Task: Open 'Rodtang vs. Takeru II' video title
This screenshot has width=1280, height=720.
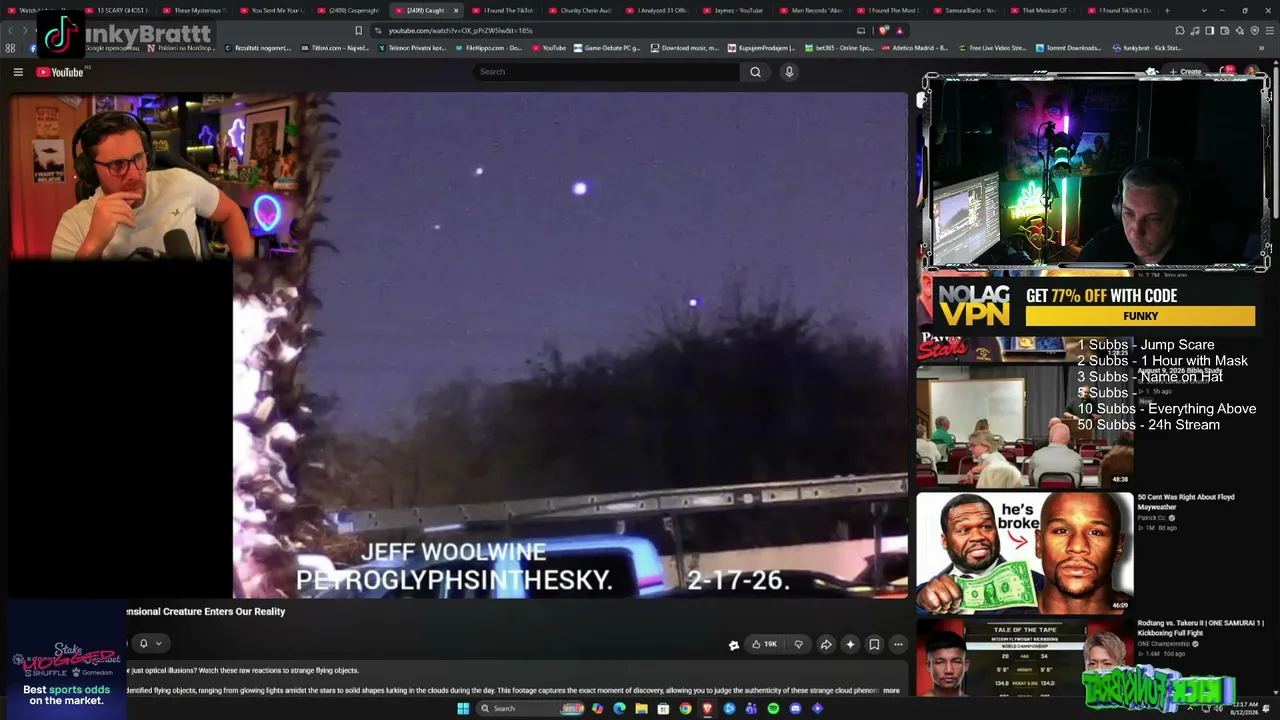Action: (x=1200, y=628)
